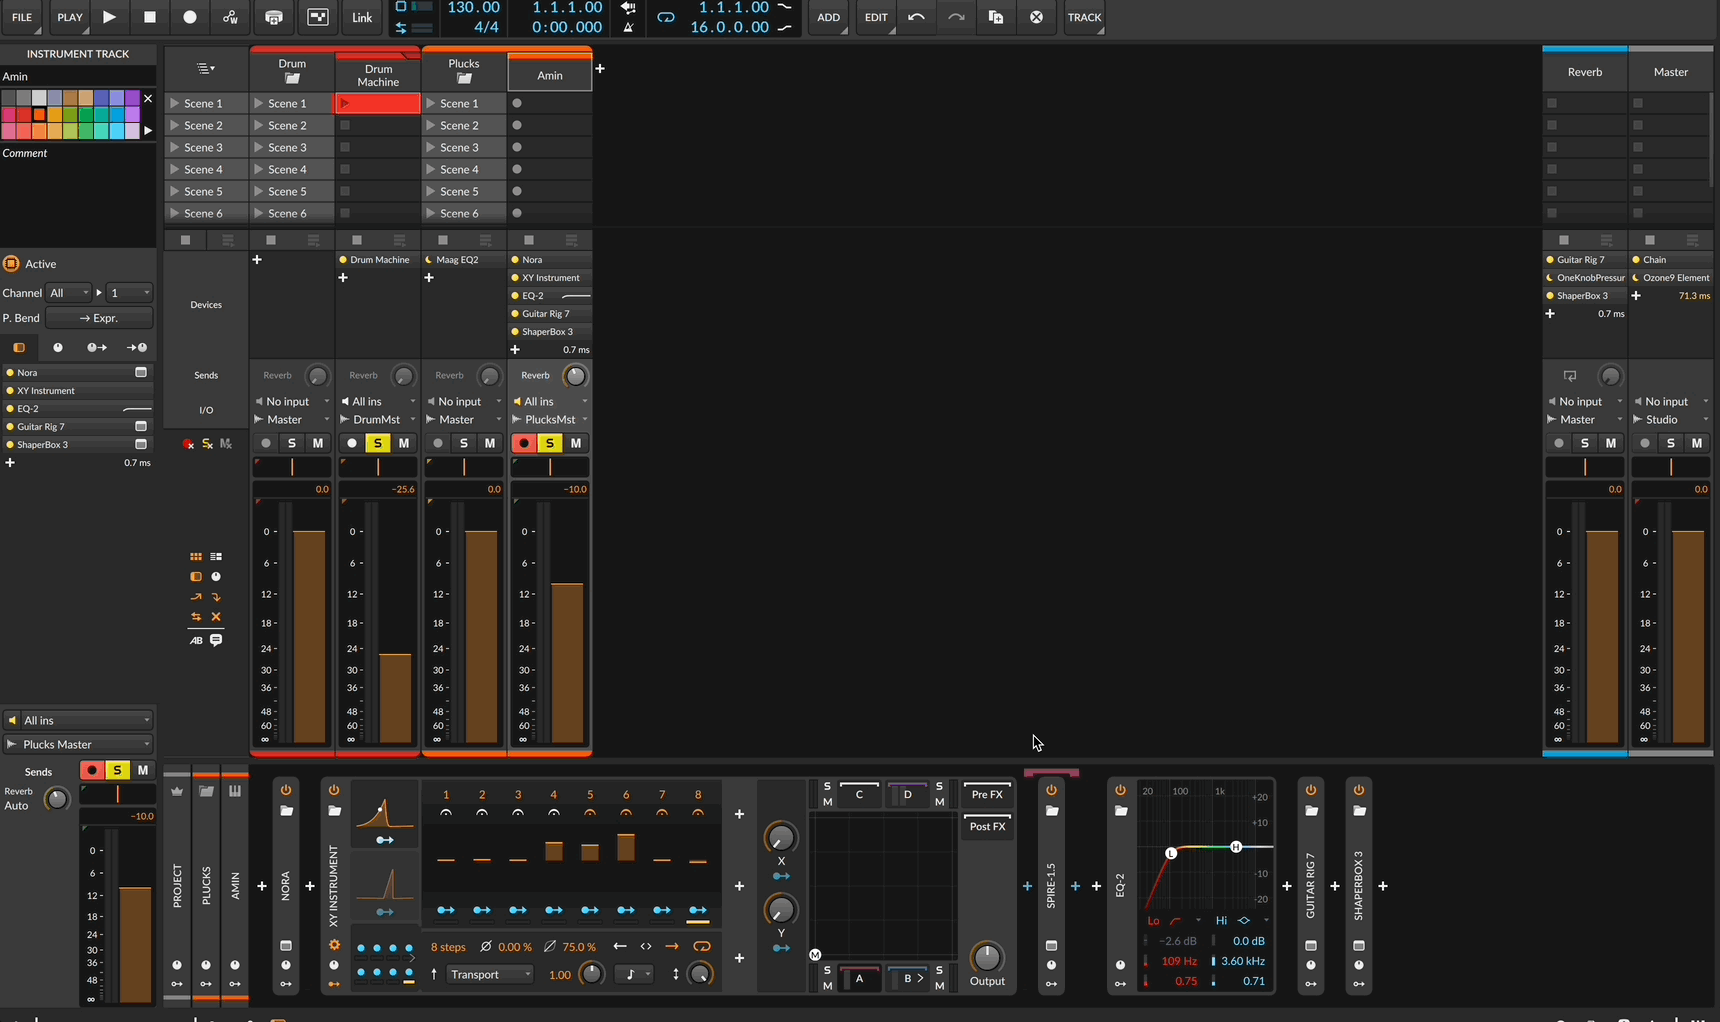Image resolution: width=1720 pixels, height=1022 pixels.
Task: Mute the Drum track in the mixer
Action: tap(318, 443)
